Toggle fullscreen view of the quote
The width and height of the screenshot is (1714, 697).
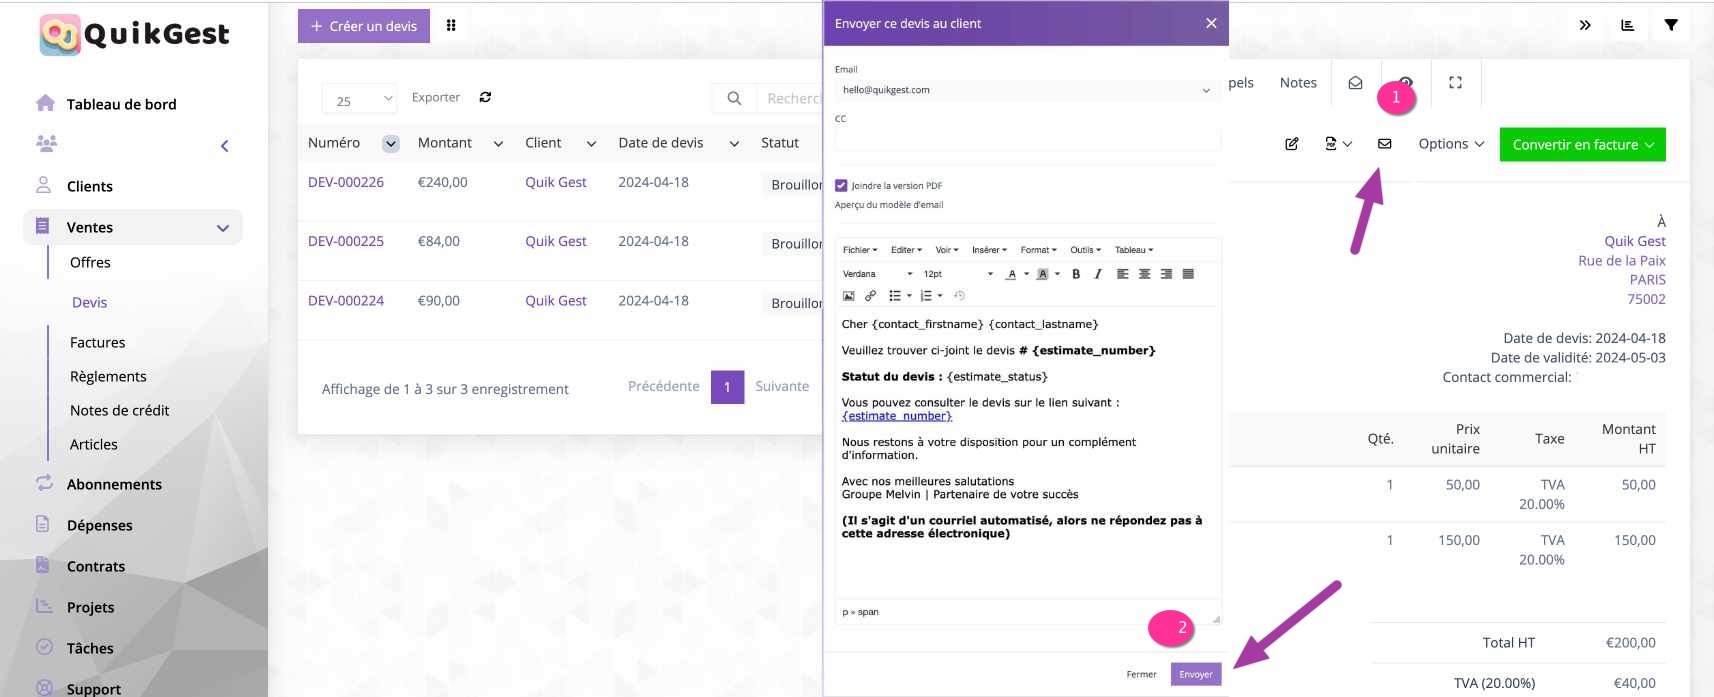(x=1455, y=83)
